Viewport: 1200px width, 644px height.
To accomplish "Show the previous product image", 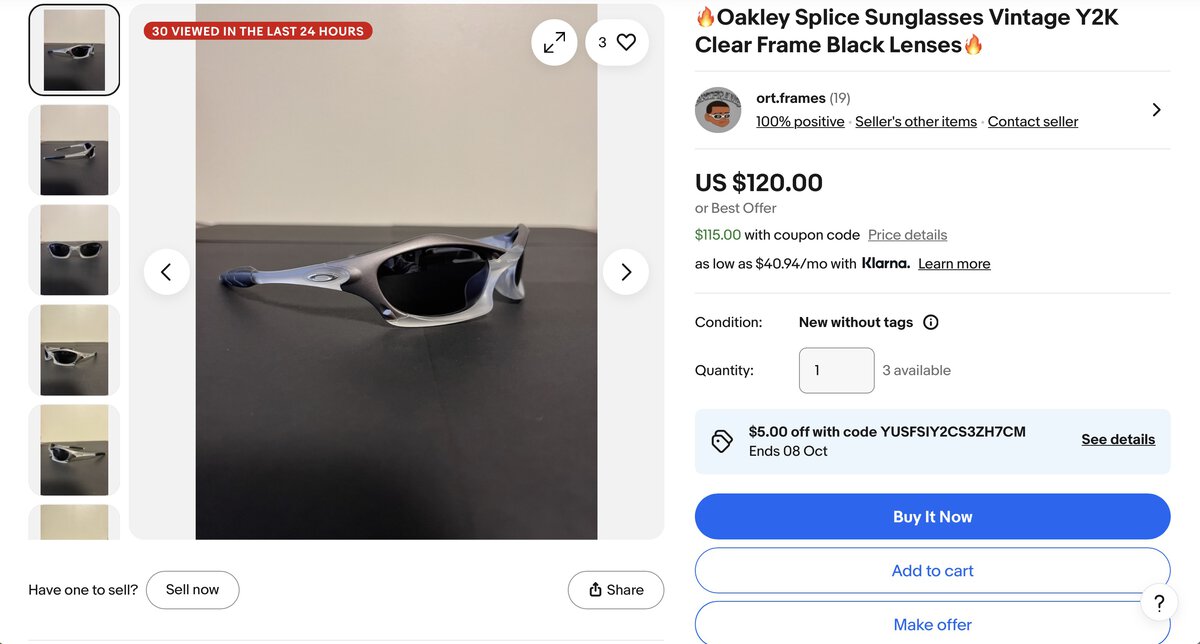I will tap(167, 272).
